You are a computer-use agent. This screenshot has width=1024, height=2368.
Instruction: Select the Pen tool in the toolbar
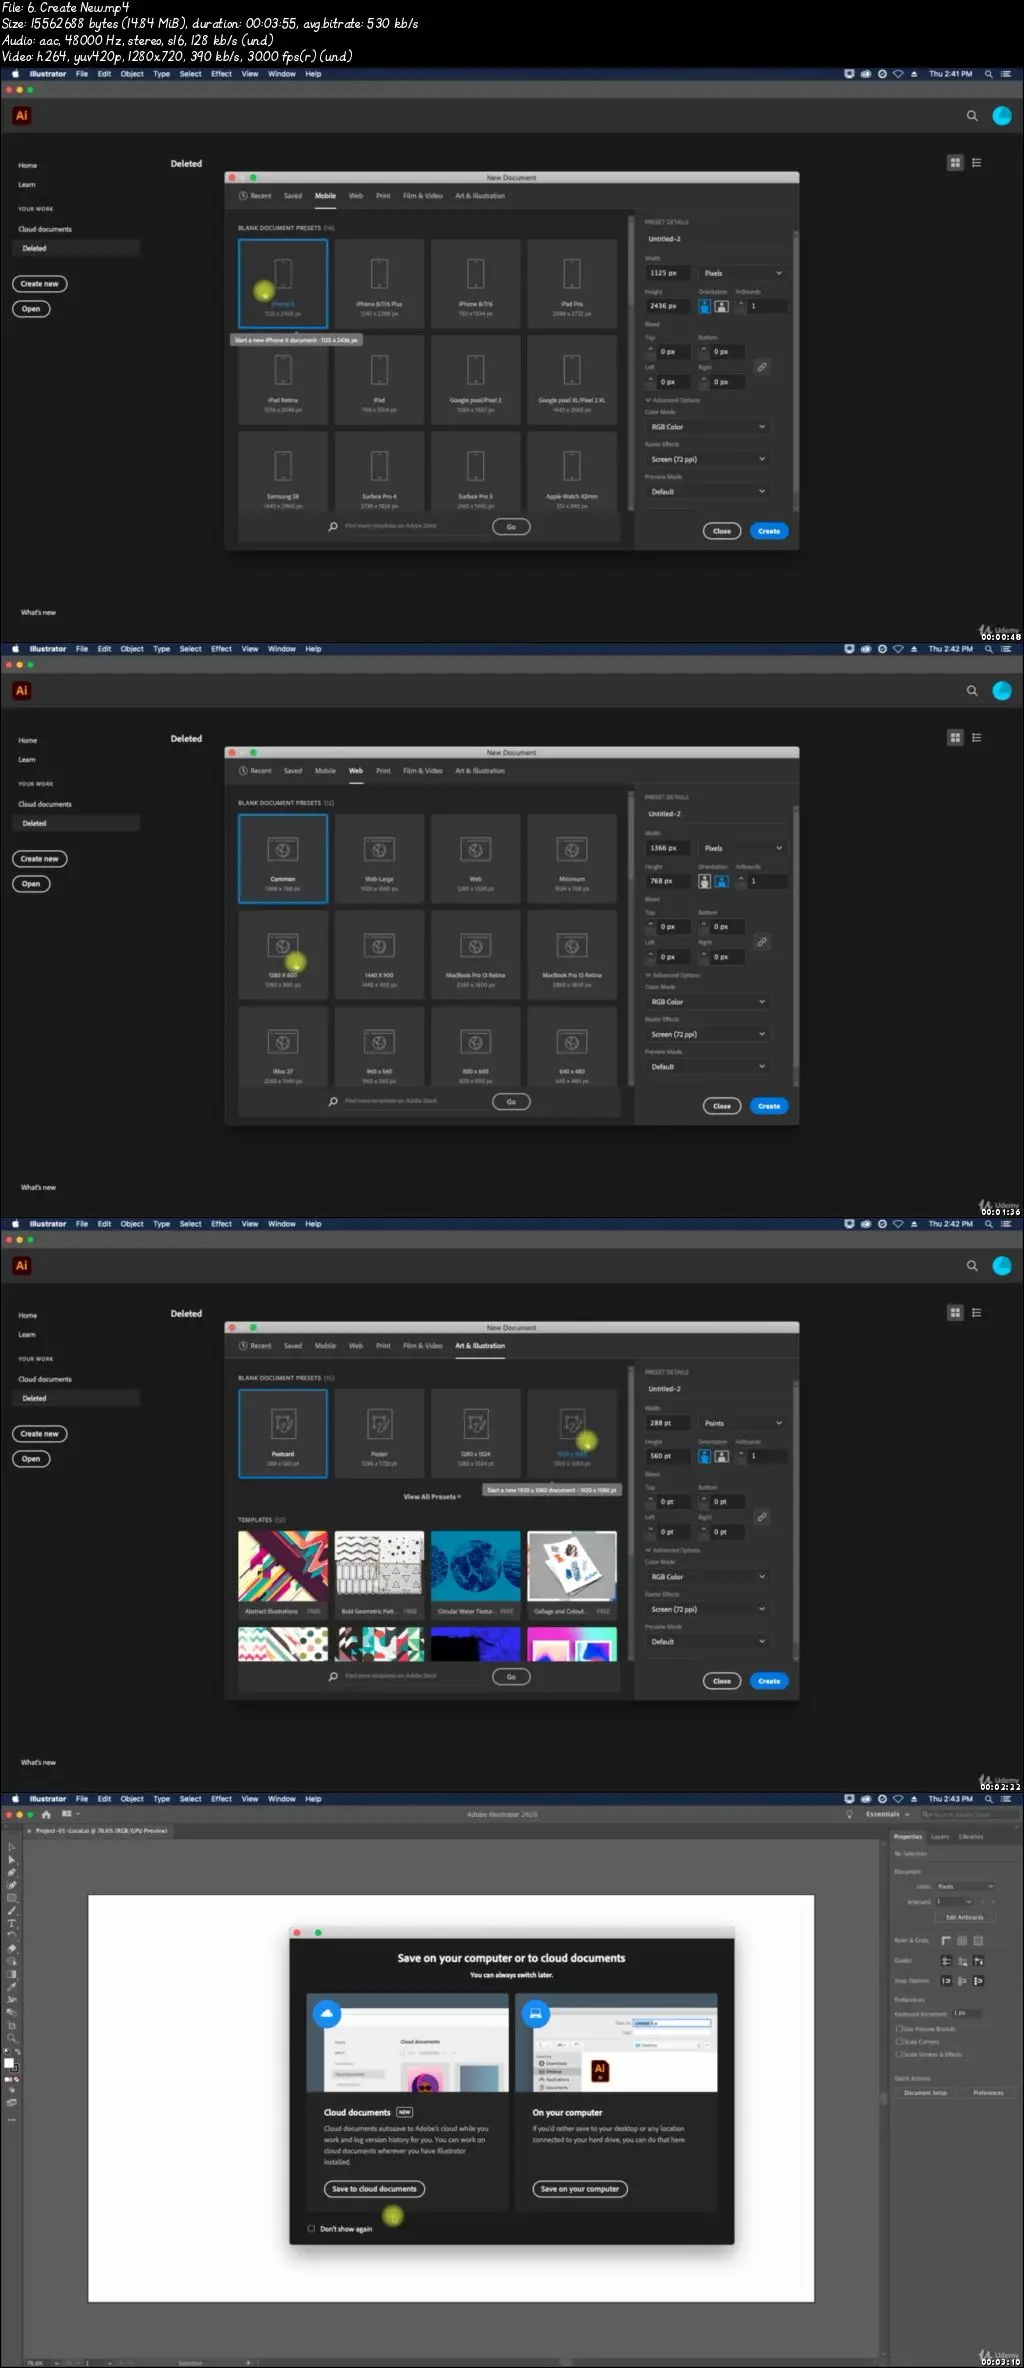pyautogui.click(x=12, y=1871)
